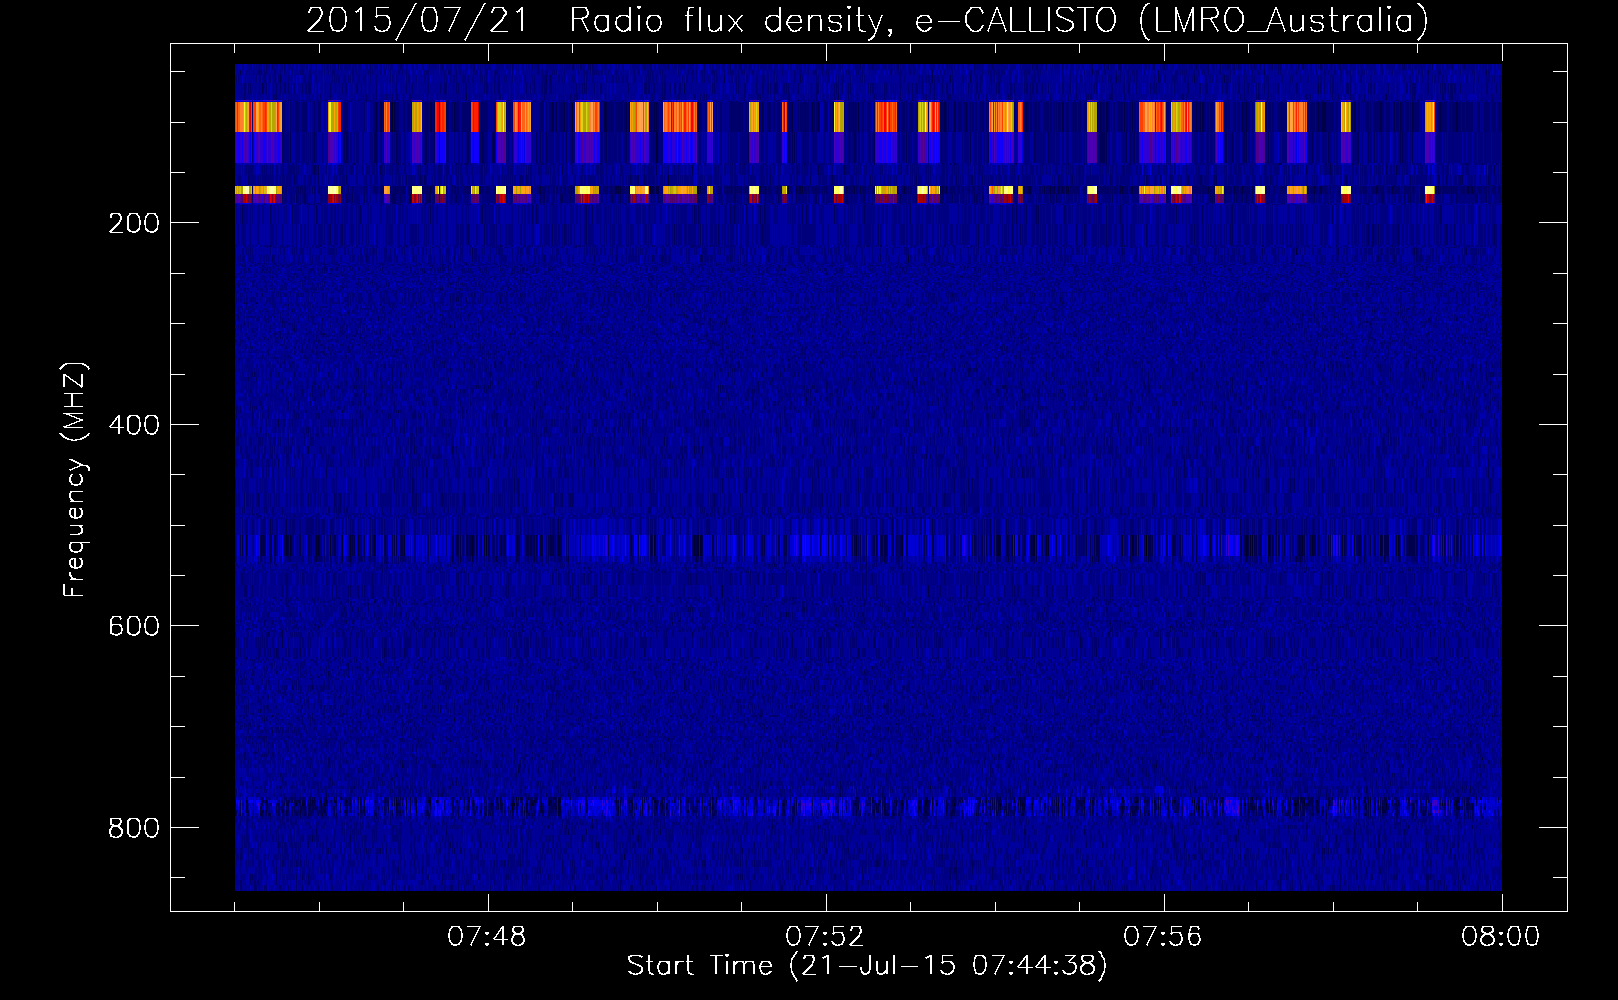Click the 07:52 time tick label
This screenshot has width=1618, height=1000.
click(x=825, y=937)
